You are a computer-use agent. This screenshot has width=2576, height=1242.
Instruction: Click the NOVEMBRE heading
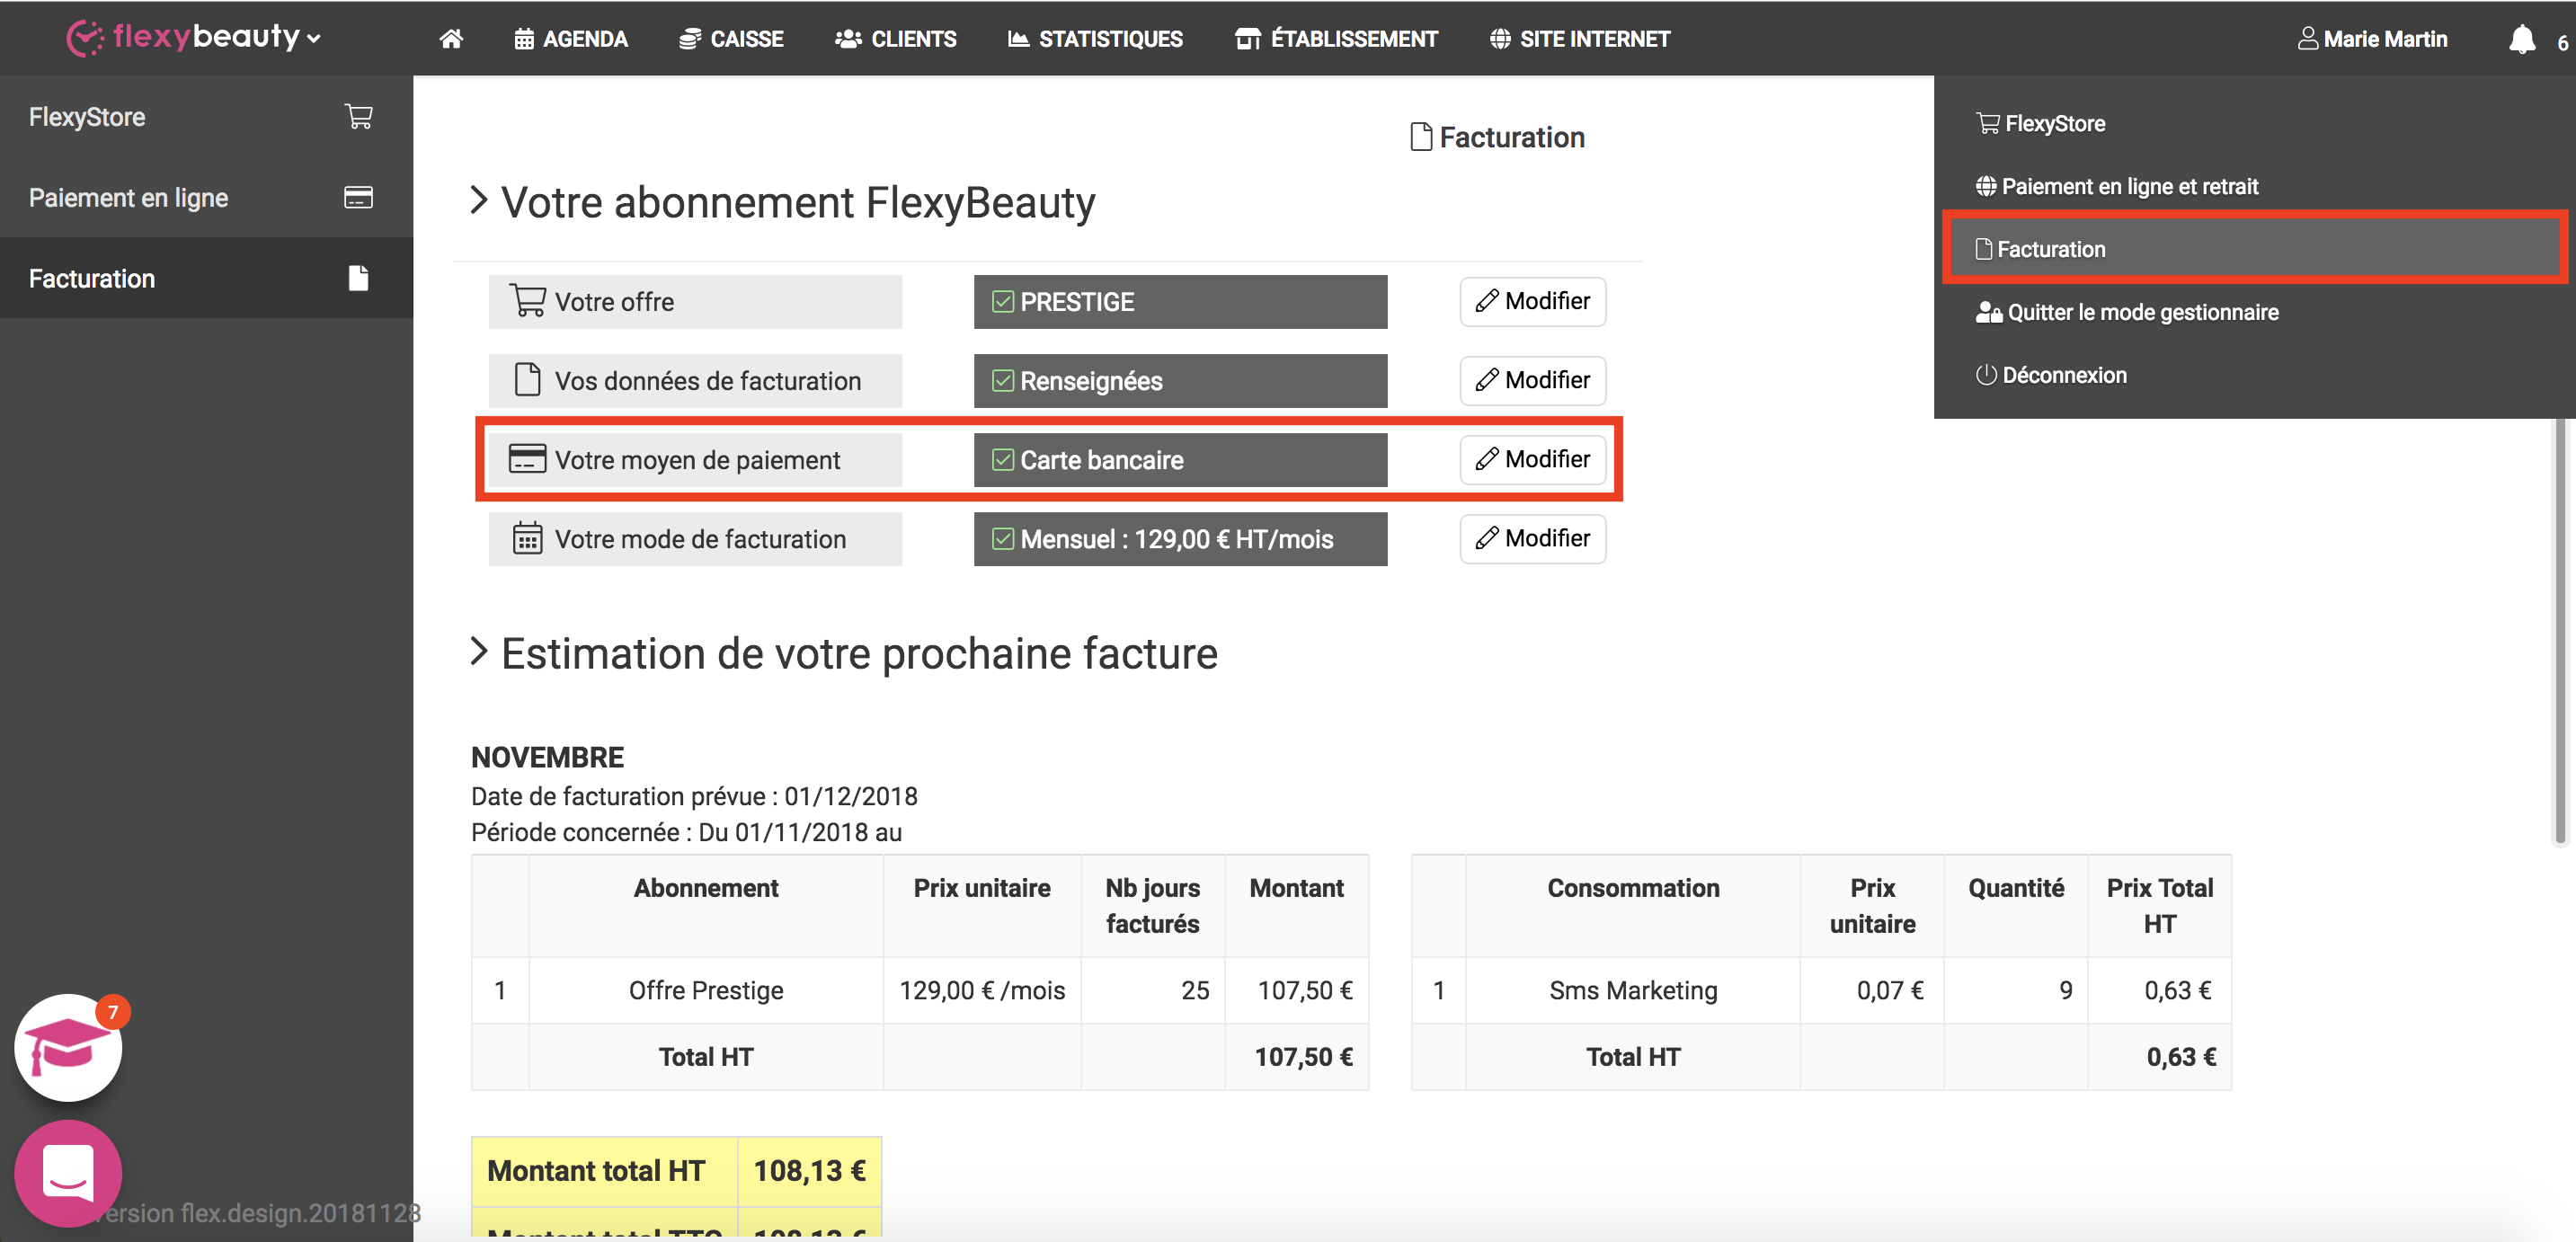(547, 757)
